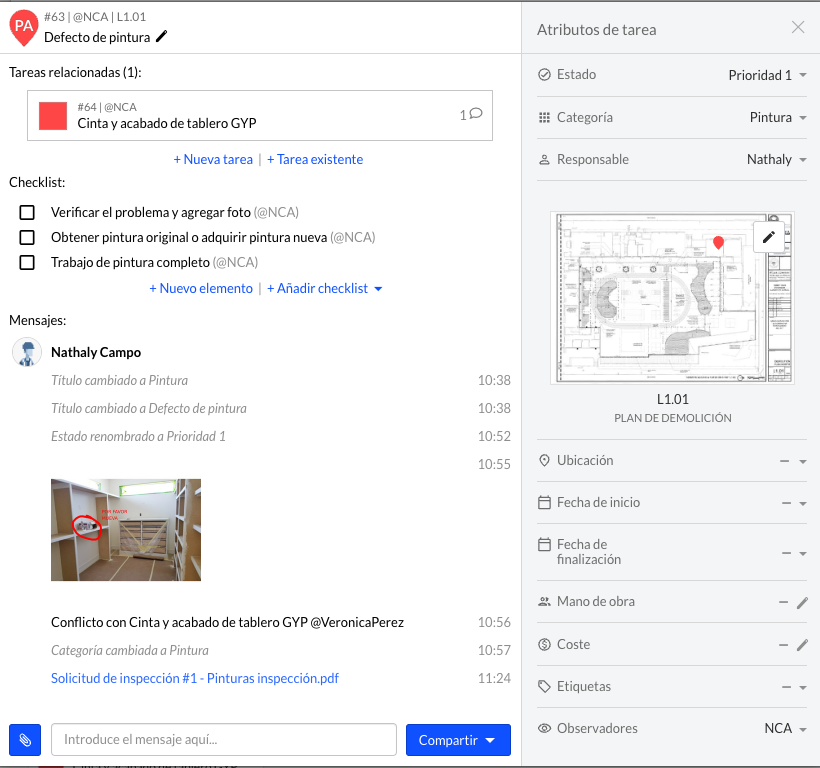Screen dimensions: 820x768
Task: Click the Mano de obra people icon
Action: 544,601
